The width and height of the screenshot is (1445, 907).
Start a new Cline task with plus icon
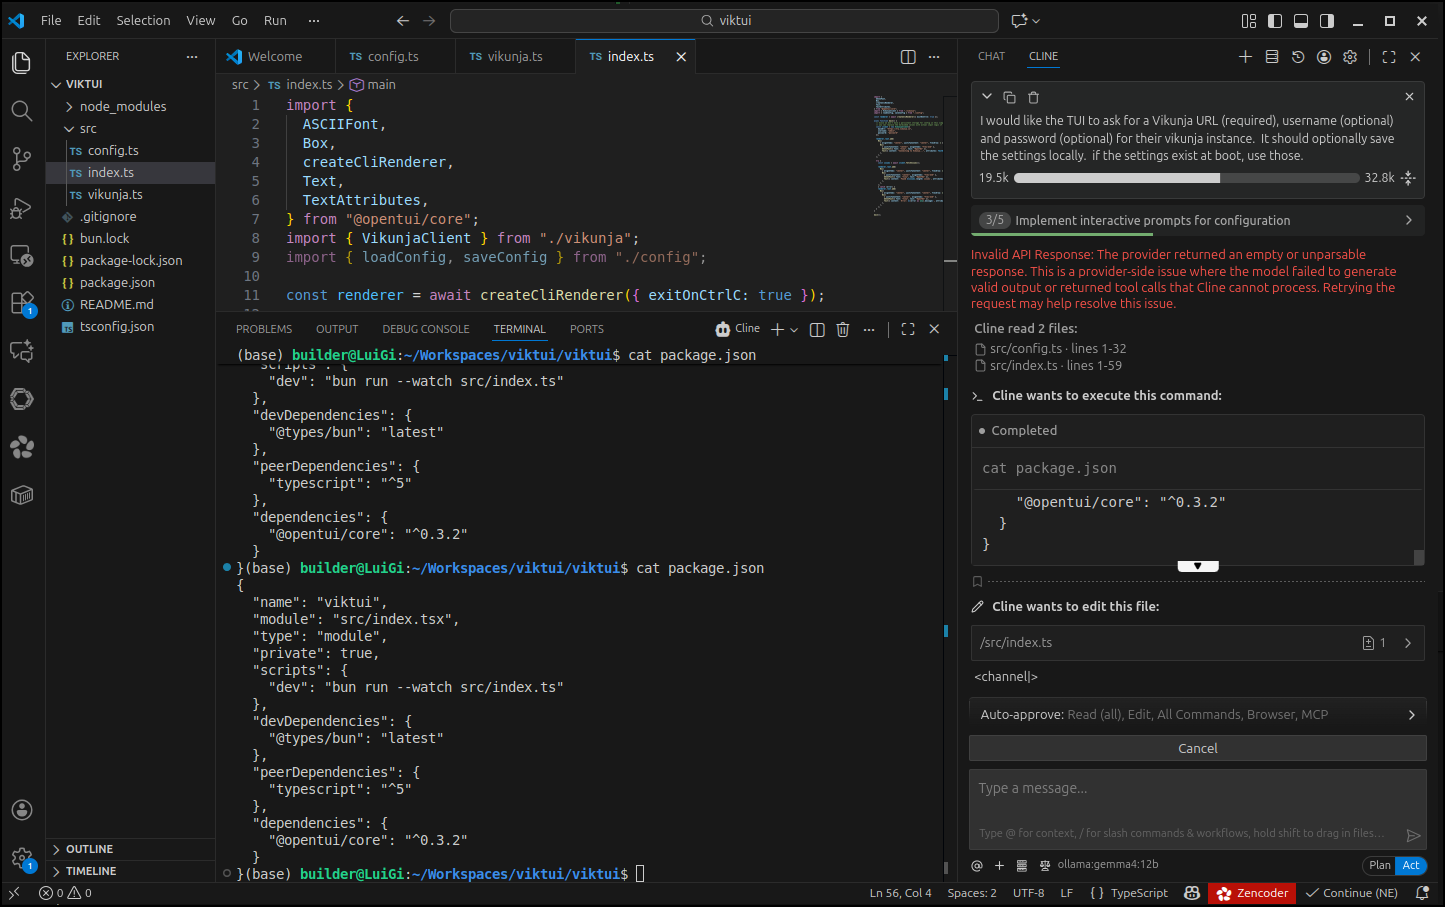(x=1245, y=57)
